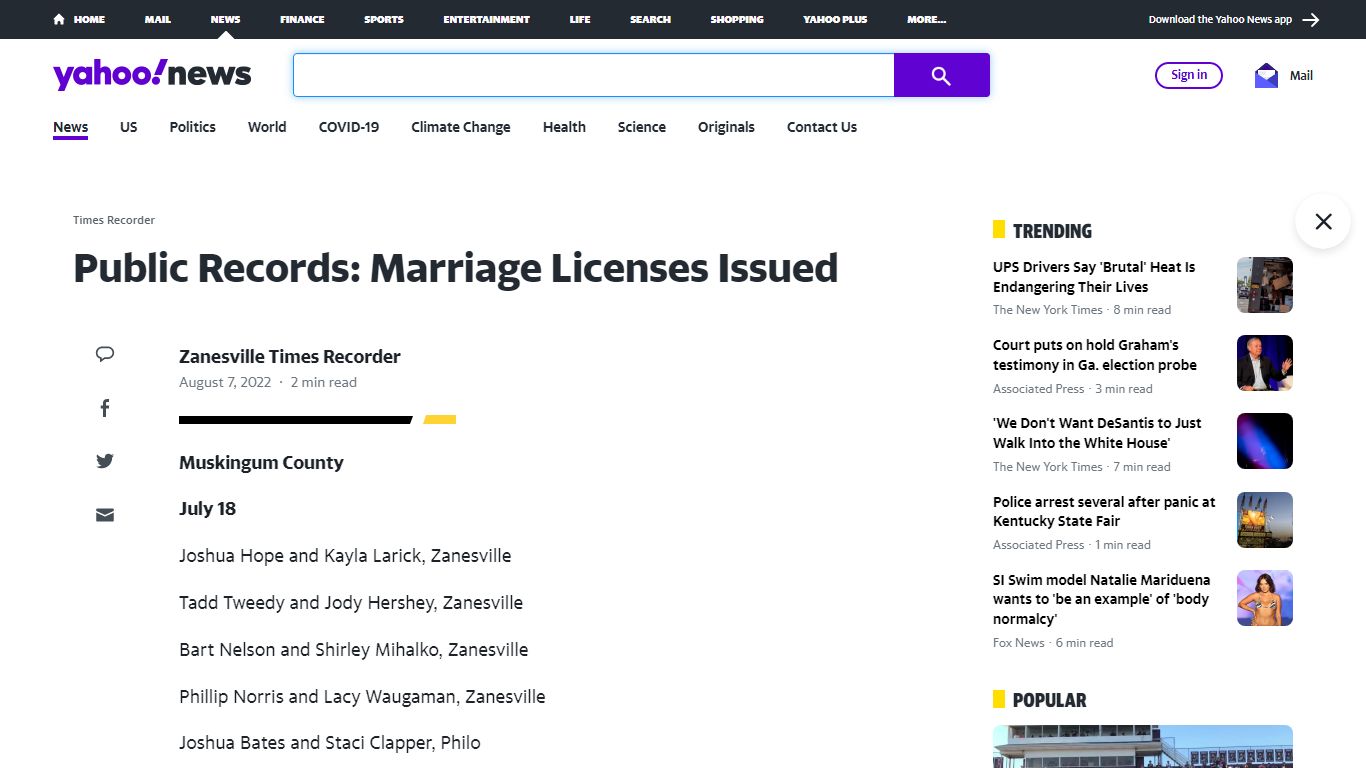1366x768 pixels.
Task: Open MAIL in the top navigation bar
Action: tap(157, 19)
